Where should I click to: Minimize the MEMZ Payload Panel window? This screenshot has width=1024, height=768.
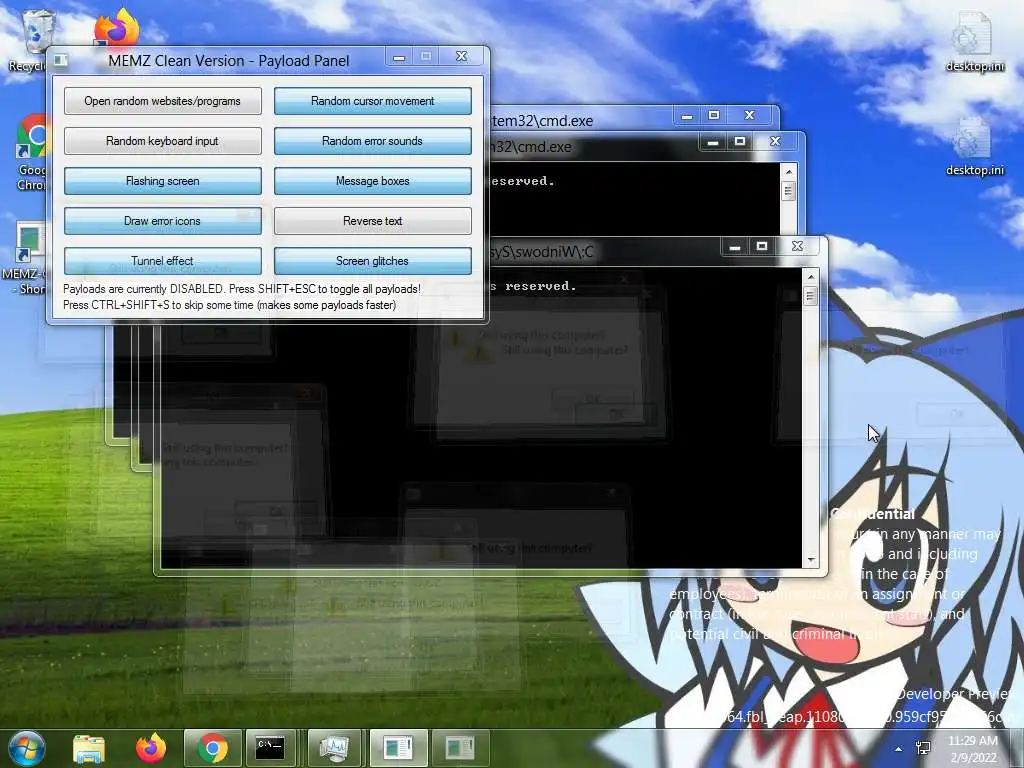coord(399,57)
